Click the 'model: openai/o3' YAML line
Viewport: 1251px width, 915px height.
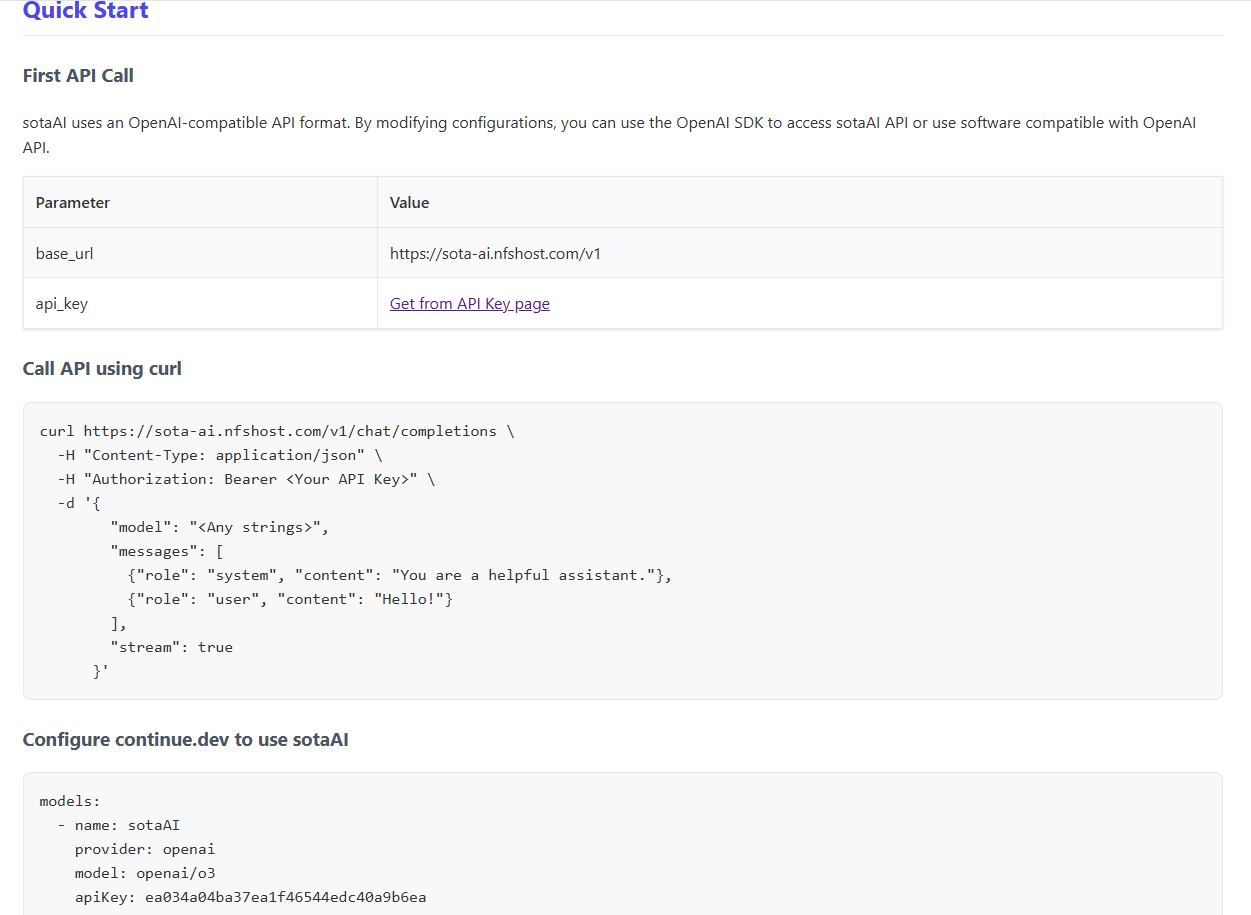[x=145, y=873]
